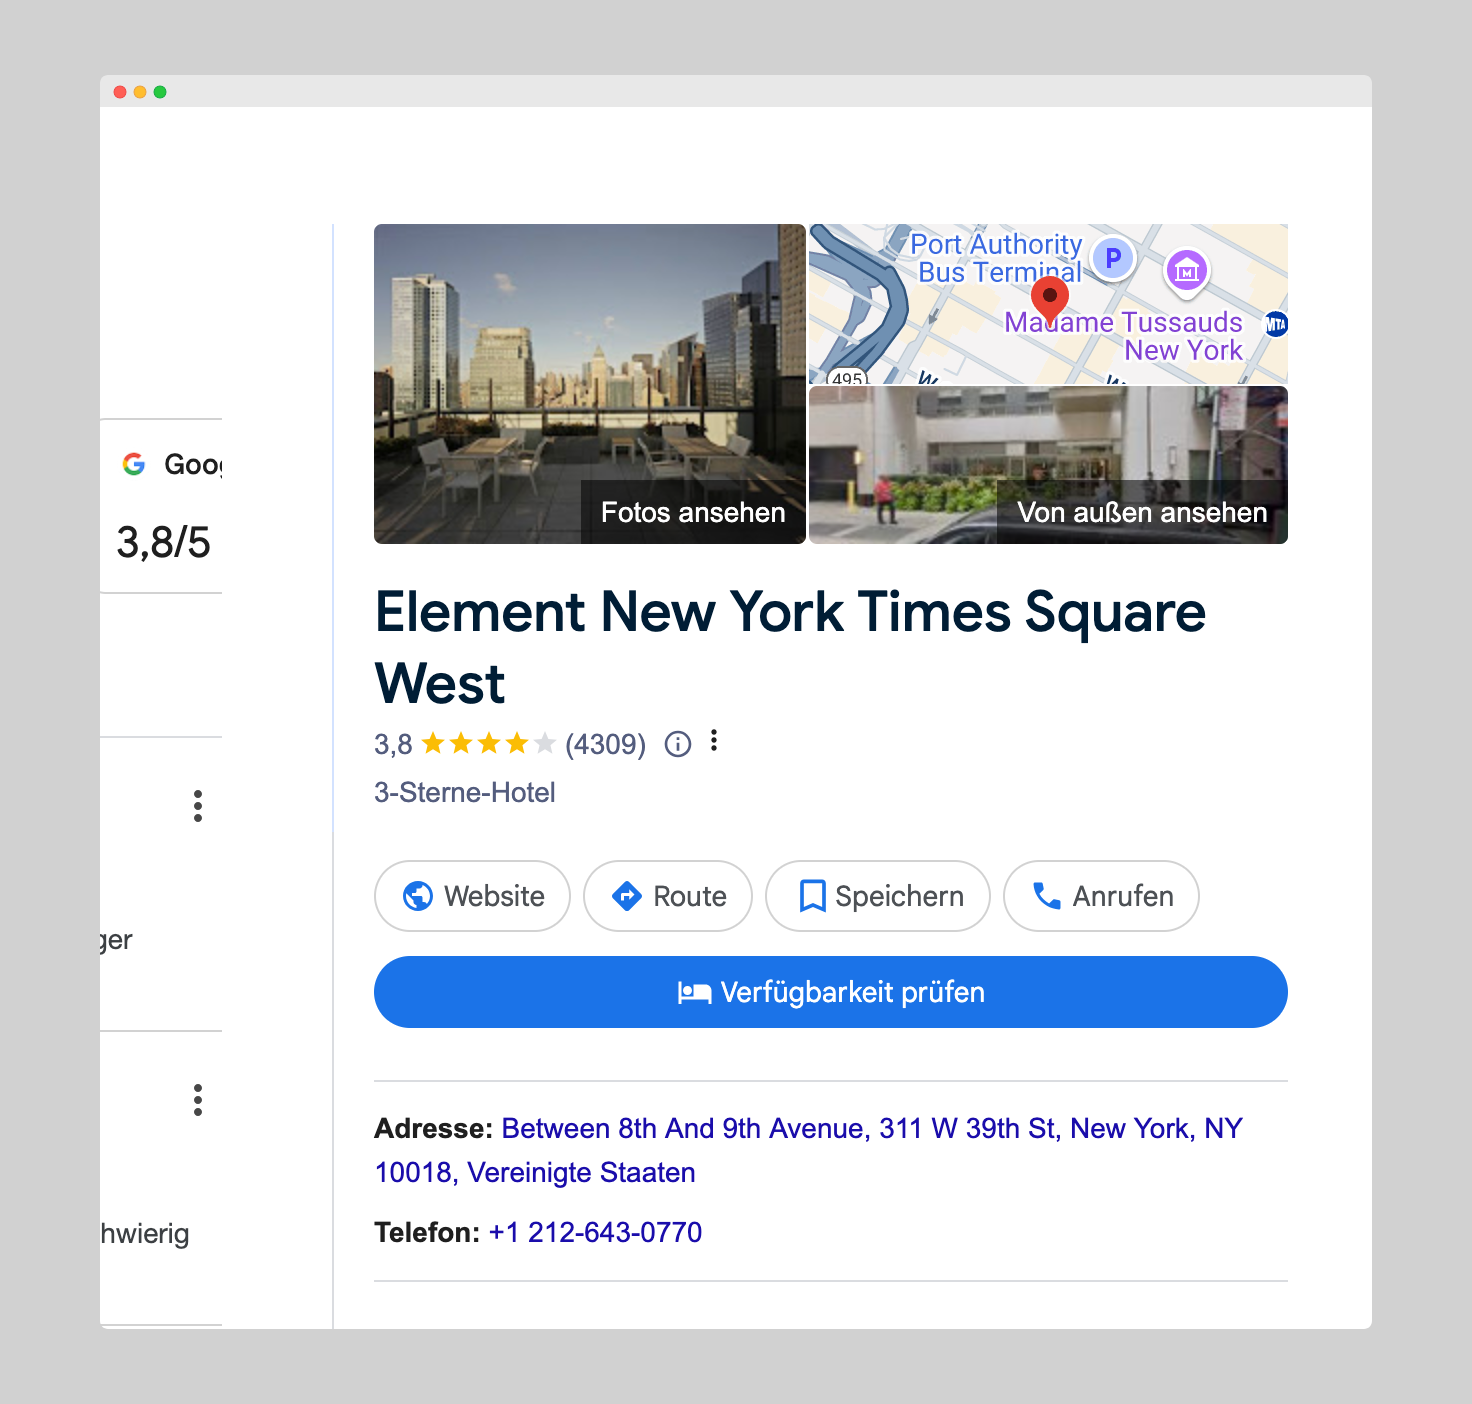Open address link 311 W 39th St

[808, 1150]
